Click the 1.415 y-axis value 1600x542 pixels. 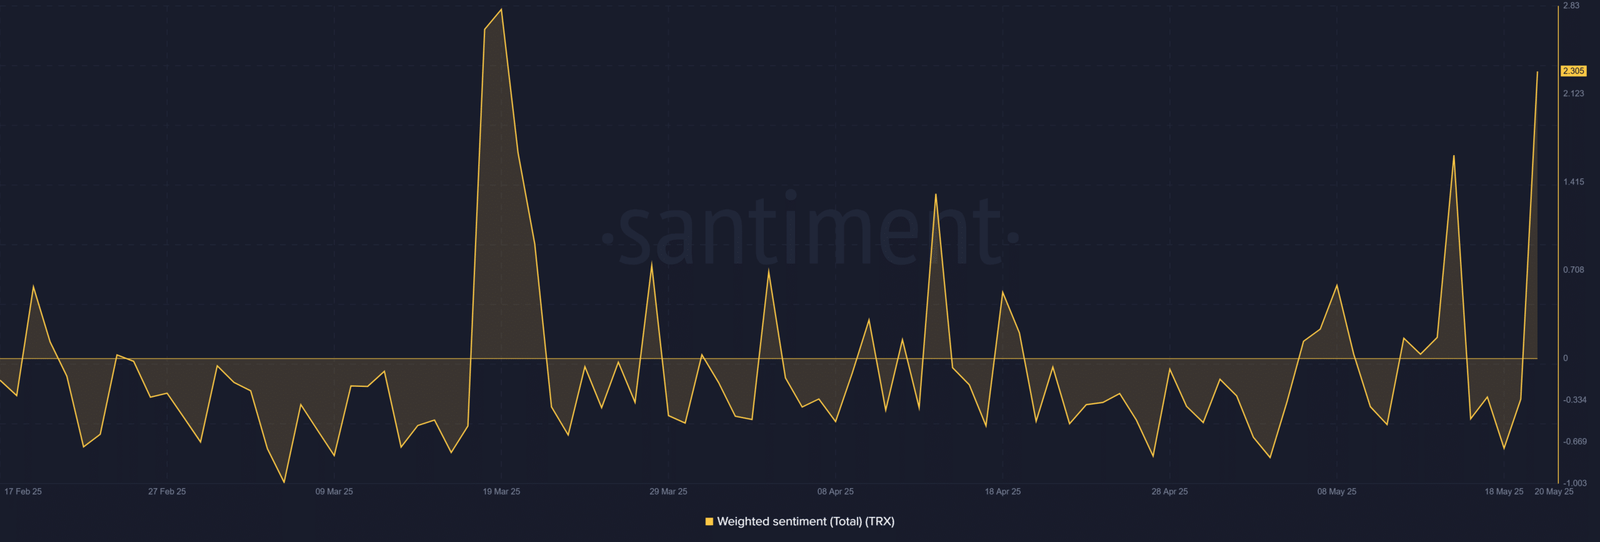(x=1573, y=182)
